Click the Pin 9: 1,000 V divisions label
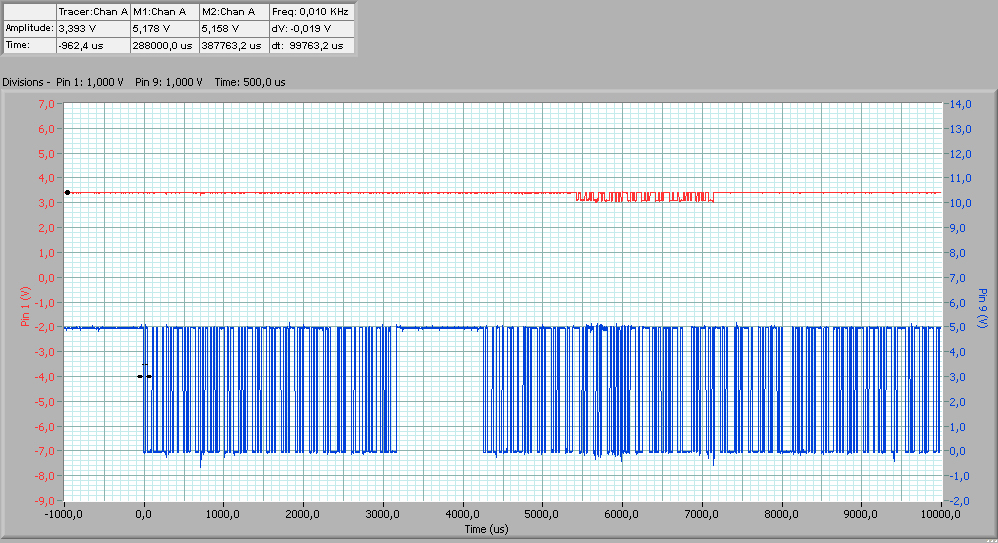 coord(169,82)
